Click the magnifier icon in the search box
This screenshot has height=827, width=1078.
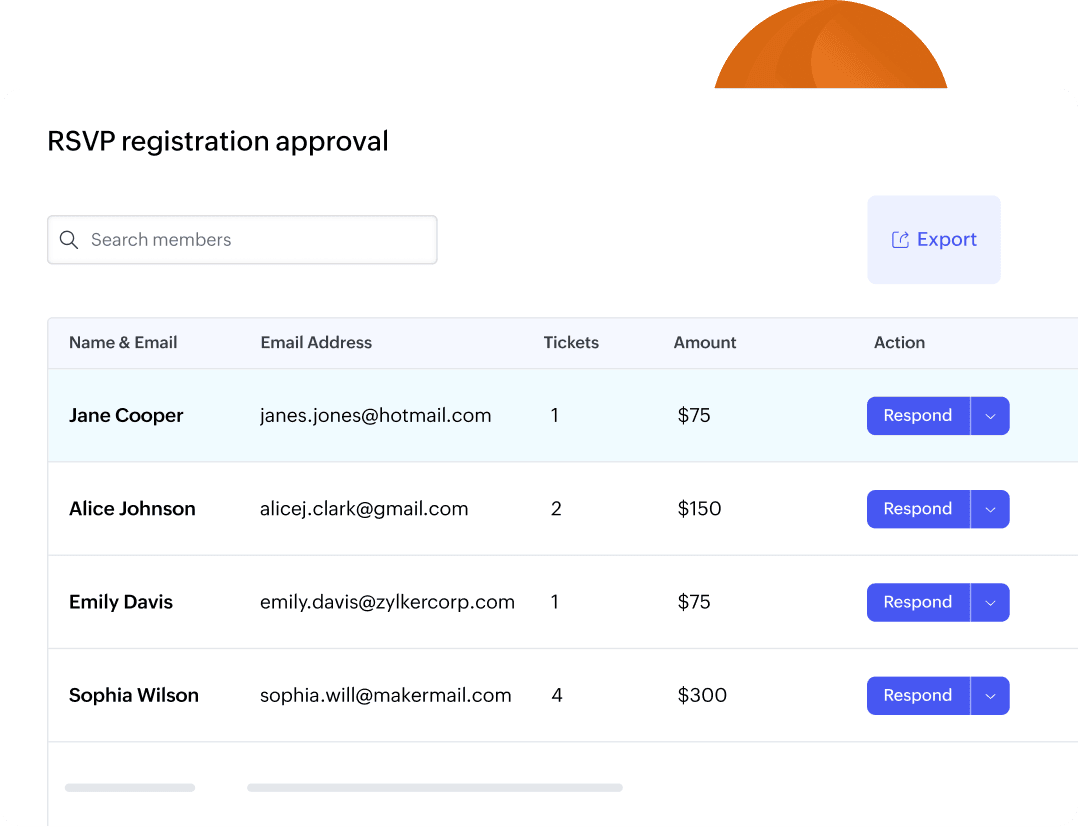click(69, 240)
